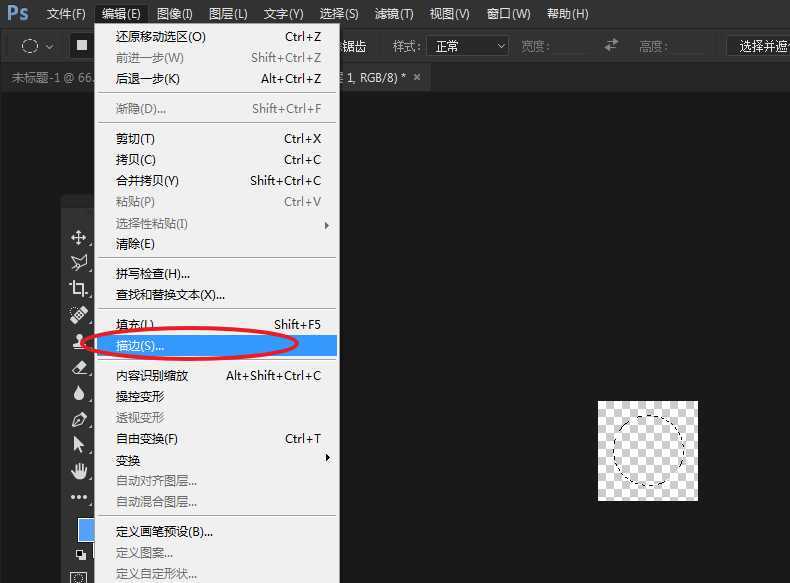This screenshot has height=583, width=790.
Task: Open the elliptical marquee tool preset dropdown
Action: pos(38,46)
